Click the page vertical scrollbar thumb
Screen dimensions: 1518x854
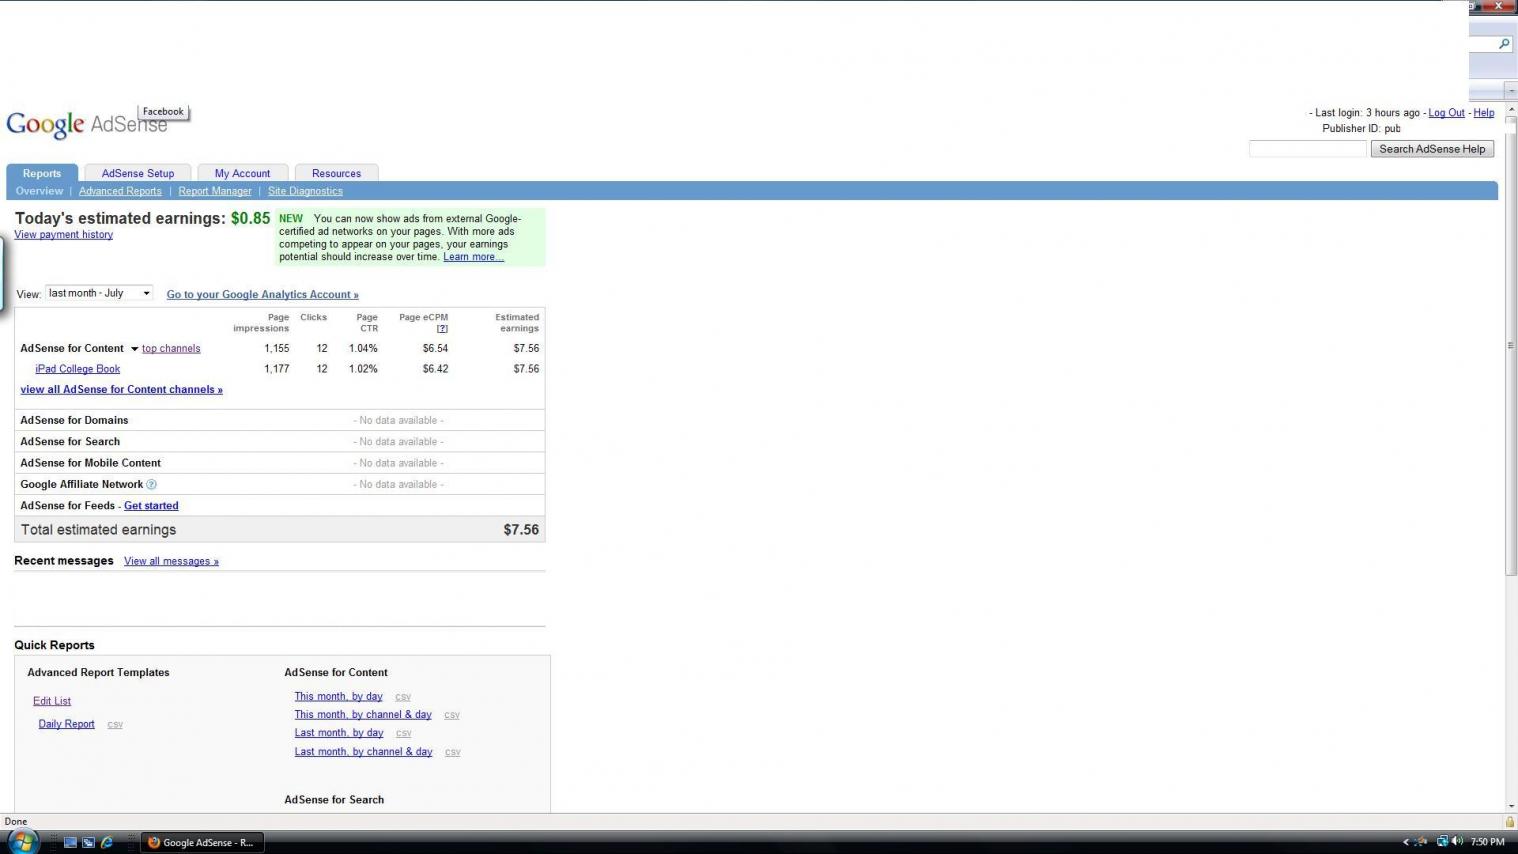pos(1511,345)
